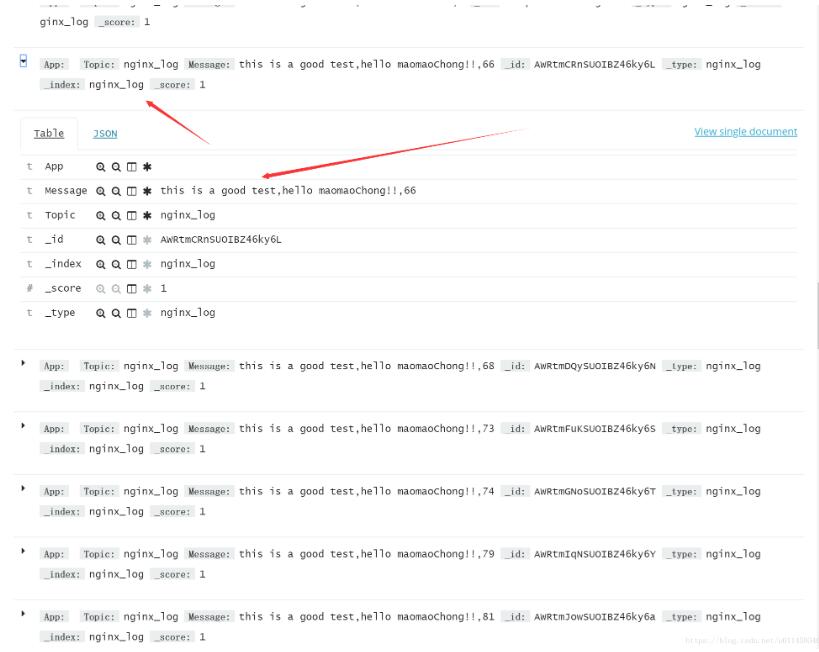Filter for value on _id field
The width and height of the screenshot is (819, 652).
click(101, 240)
